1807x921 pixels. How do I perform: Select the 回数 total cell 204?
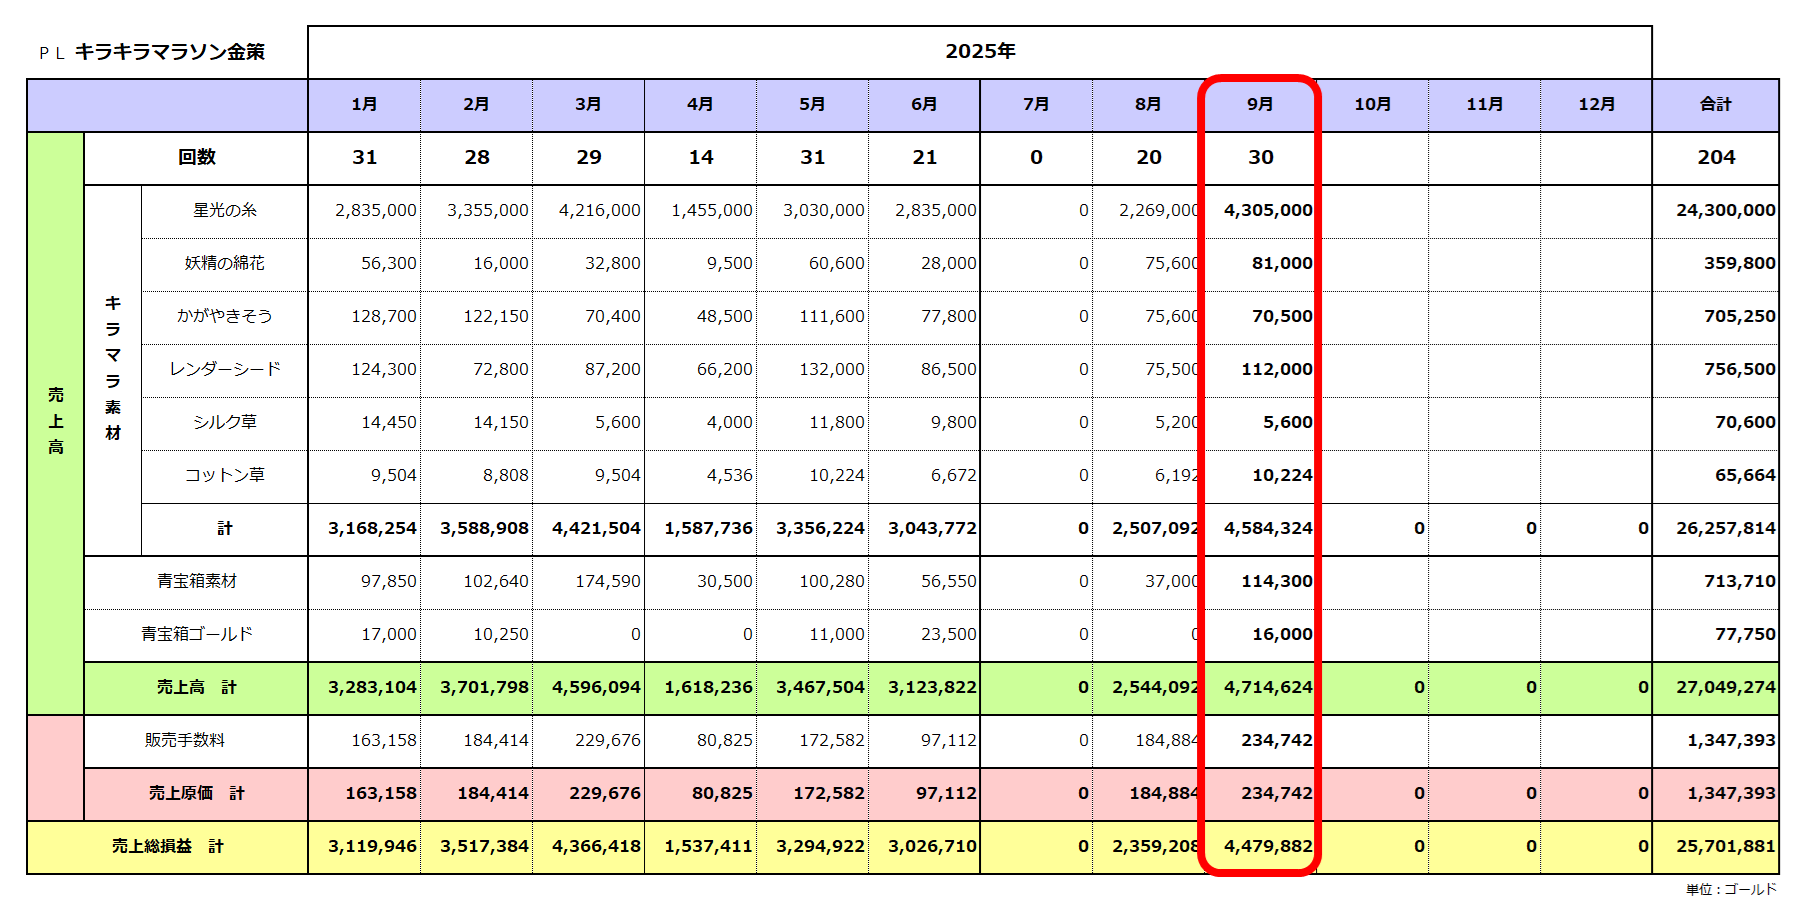click(1715, 157)
